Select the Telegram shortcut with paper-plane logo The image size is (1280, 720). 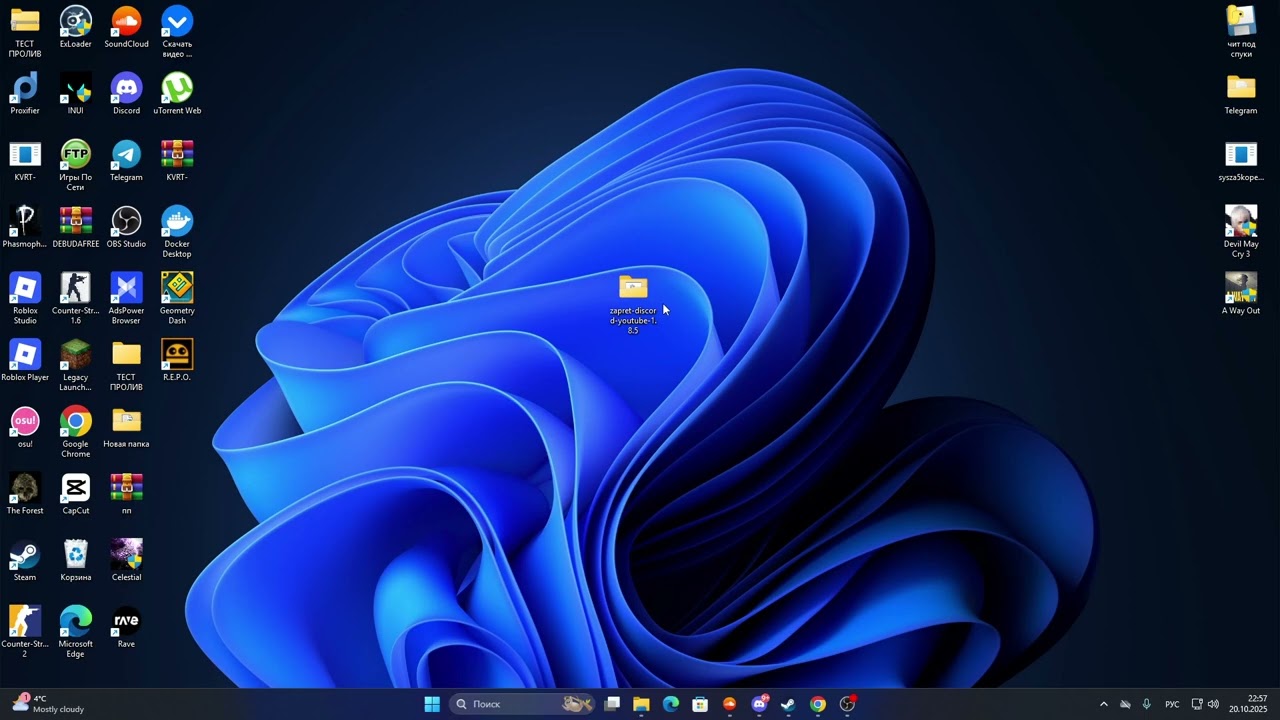pos(126,160)
